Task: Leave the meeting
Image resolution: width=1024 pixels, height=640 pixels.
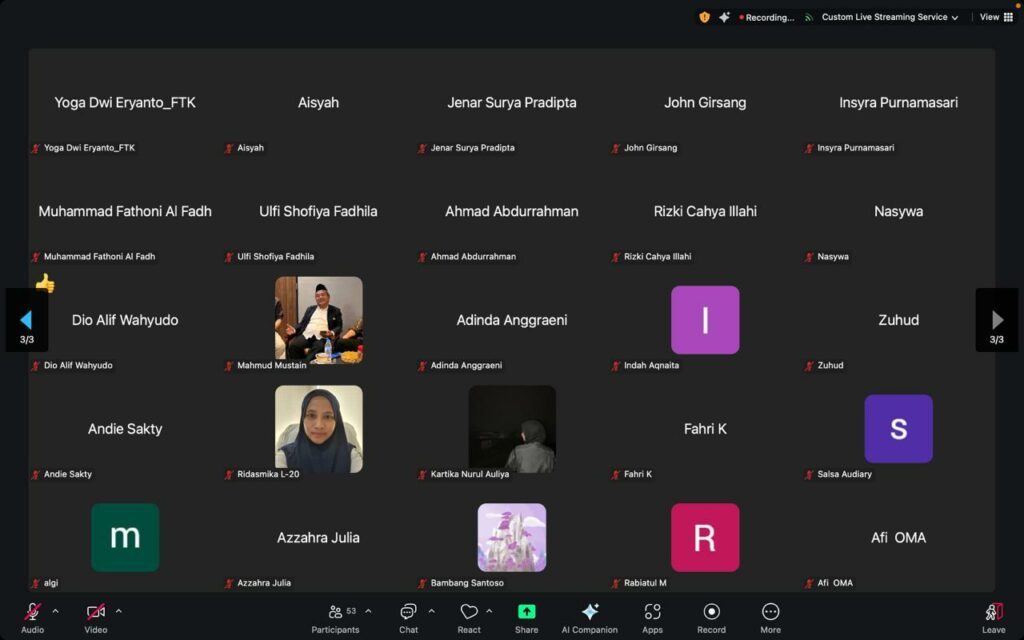Action: (993, 612)
